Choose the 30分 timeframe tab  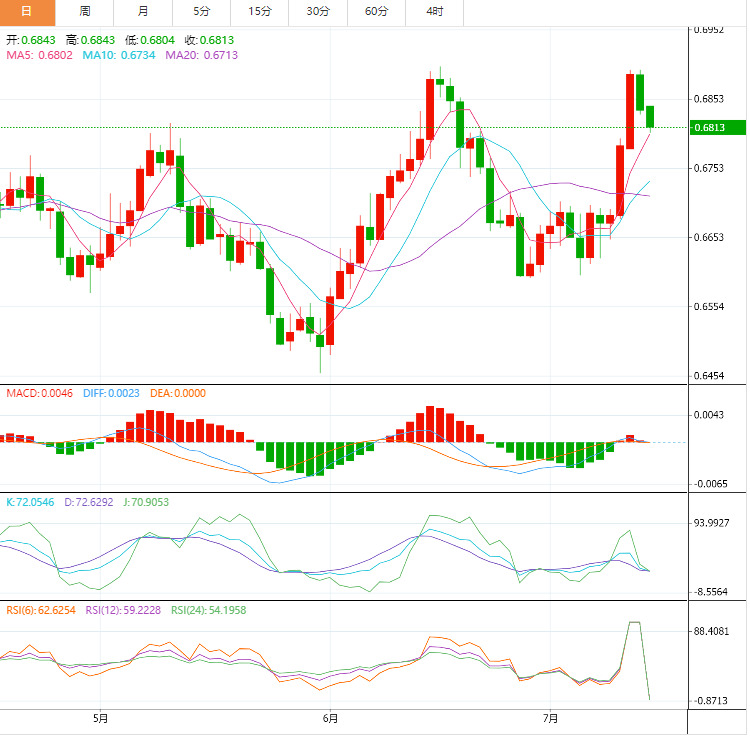point(318,12)
